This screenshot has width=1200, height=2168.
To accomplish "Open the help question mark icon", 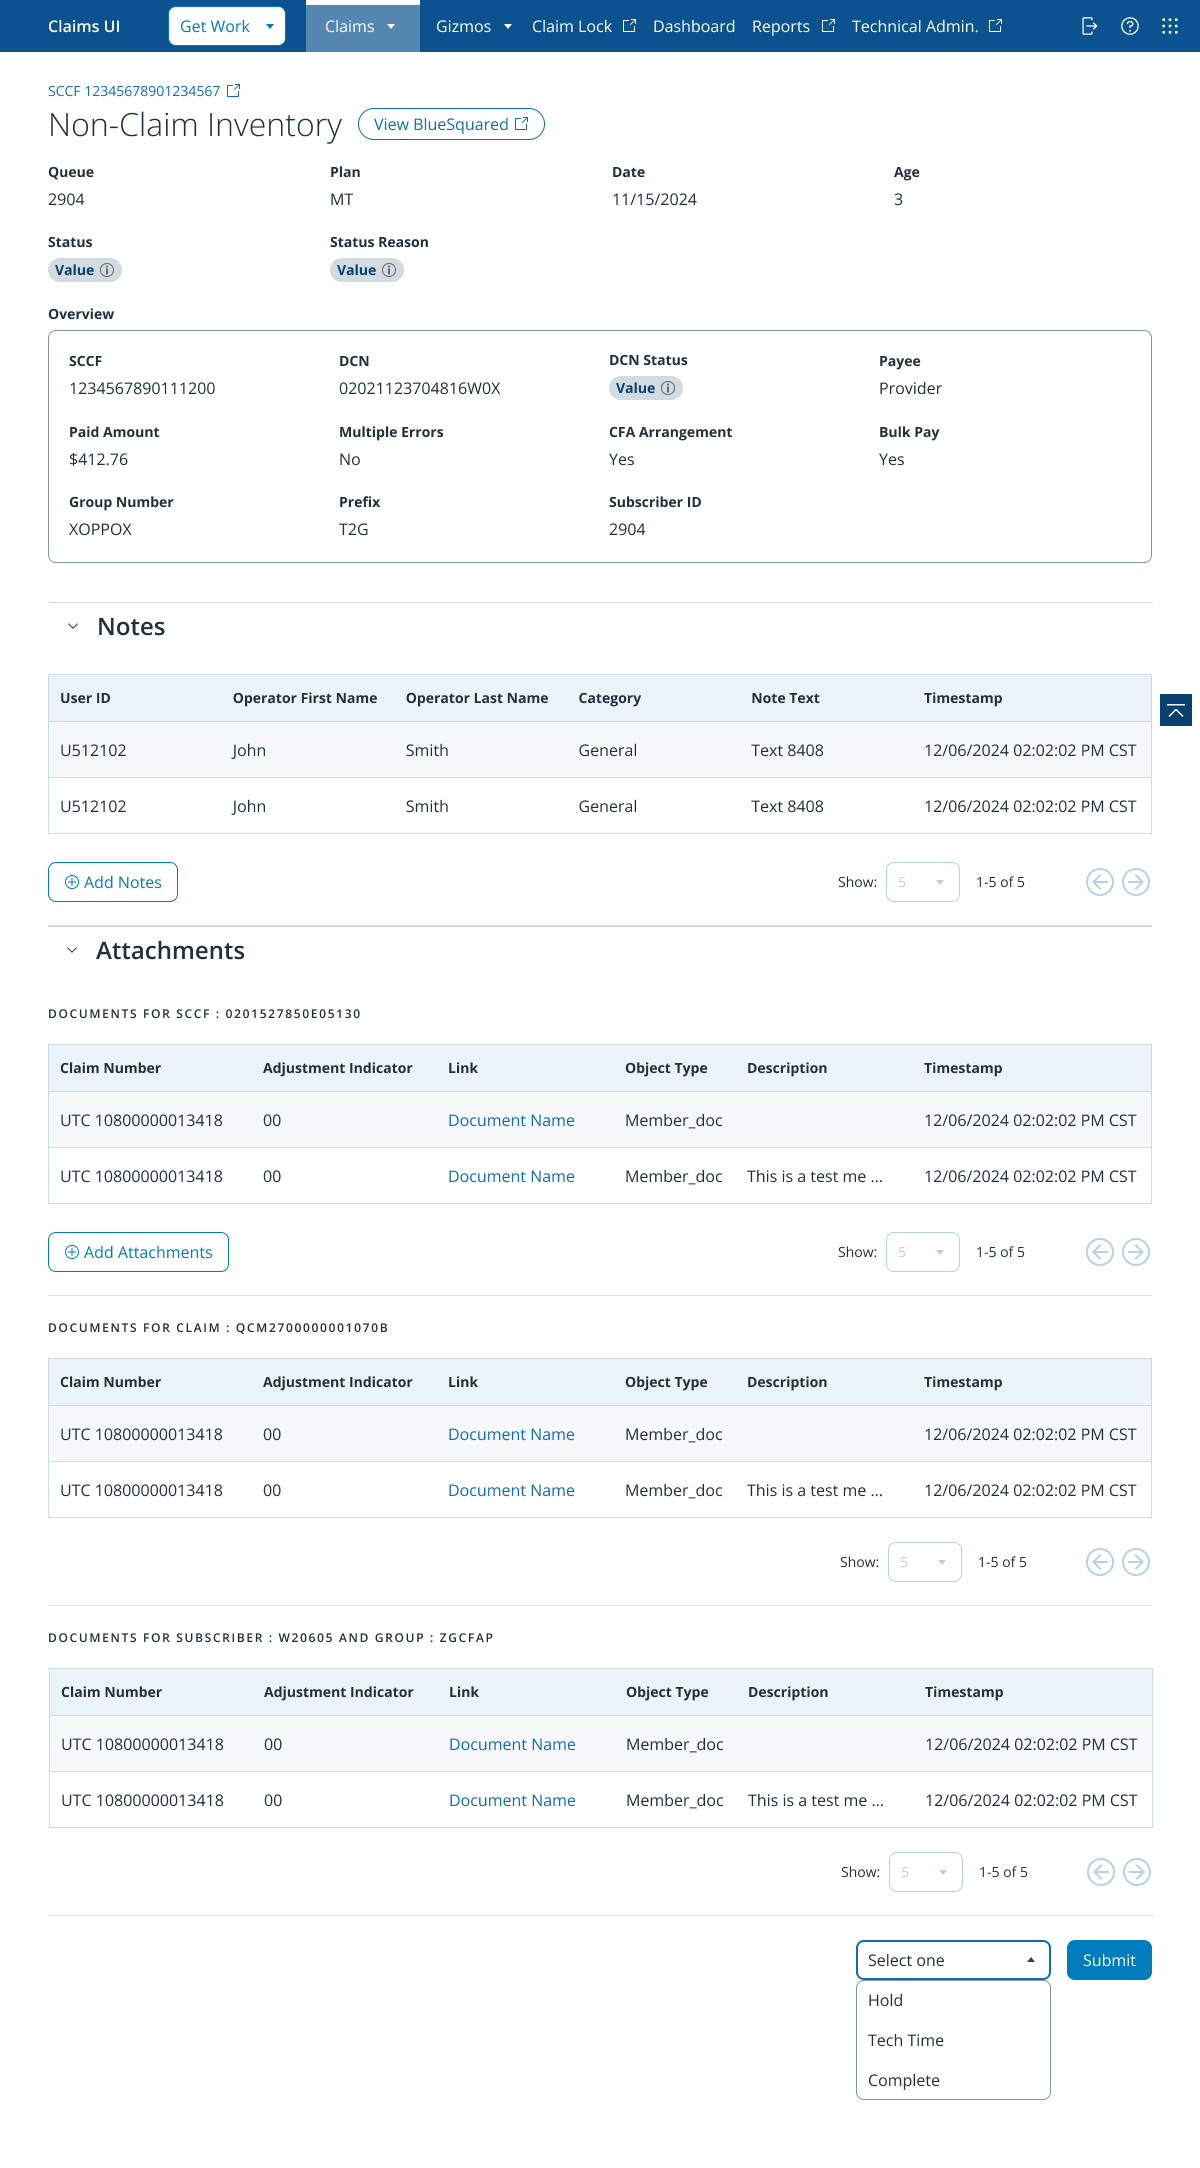I will tap(1130, 26).
